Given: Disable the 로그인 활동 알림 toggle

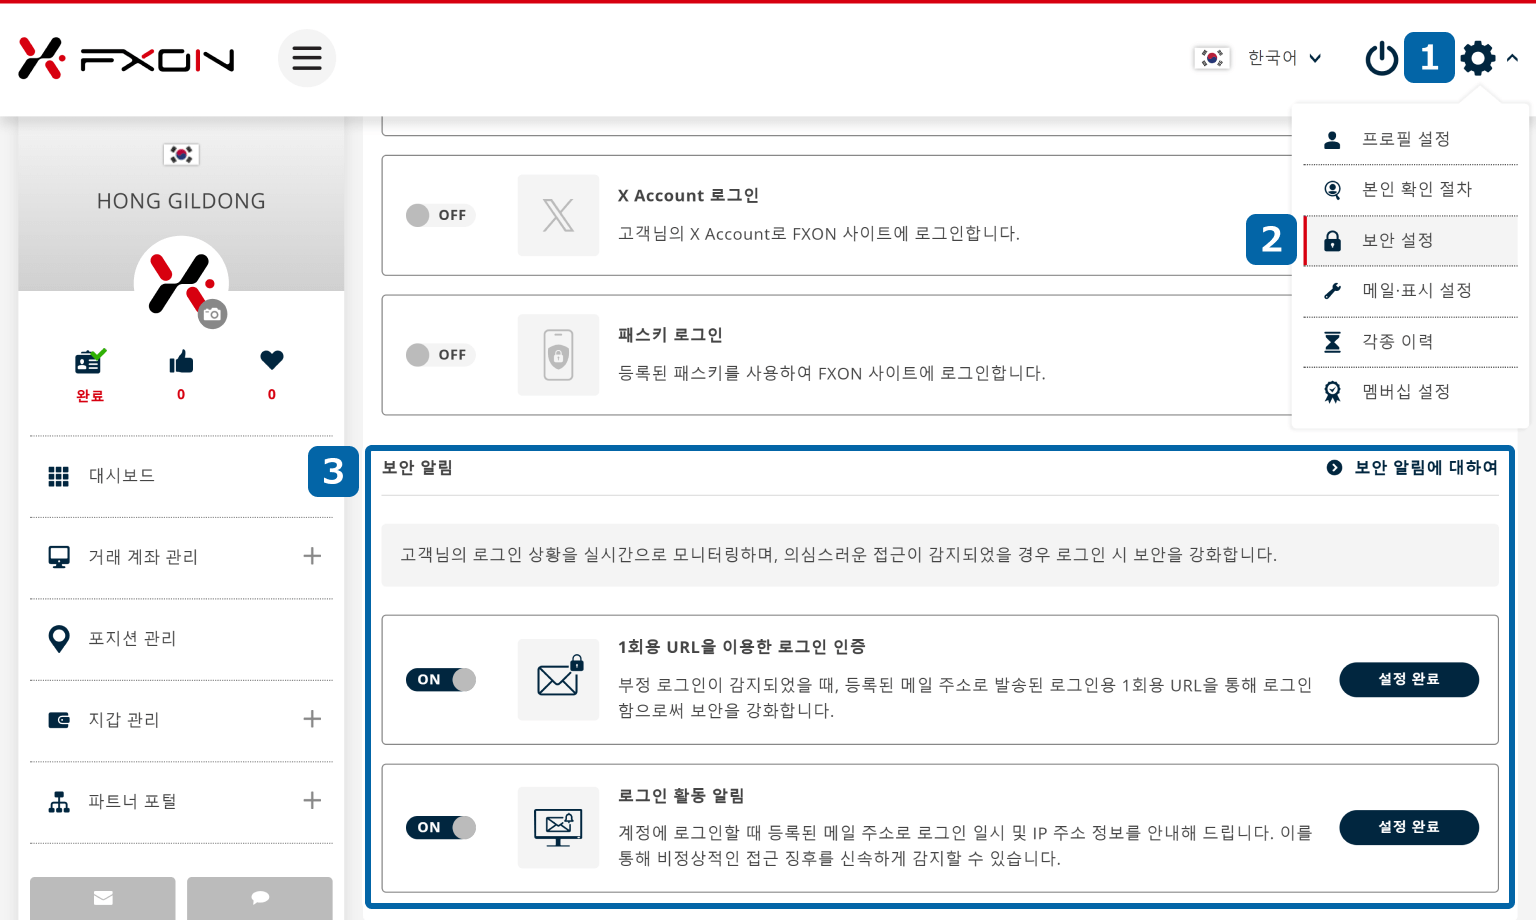Looking at the screenshot, I should (440, 827).
